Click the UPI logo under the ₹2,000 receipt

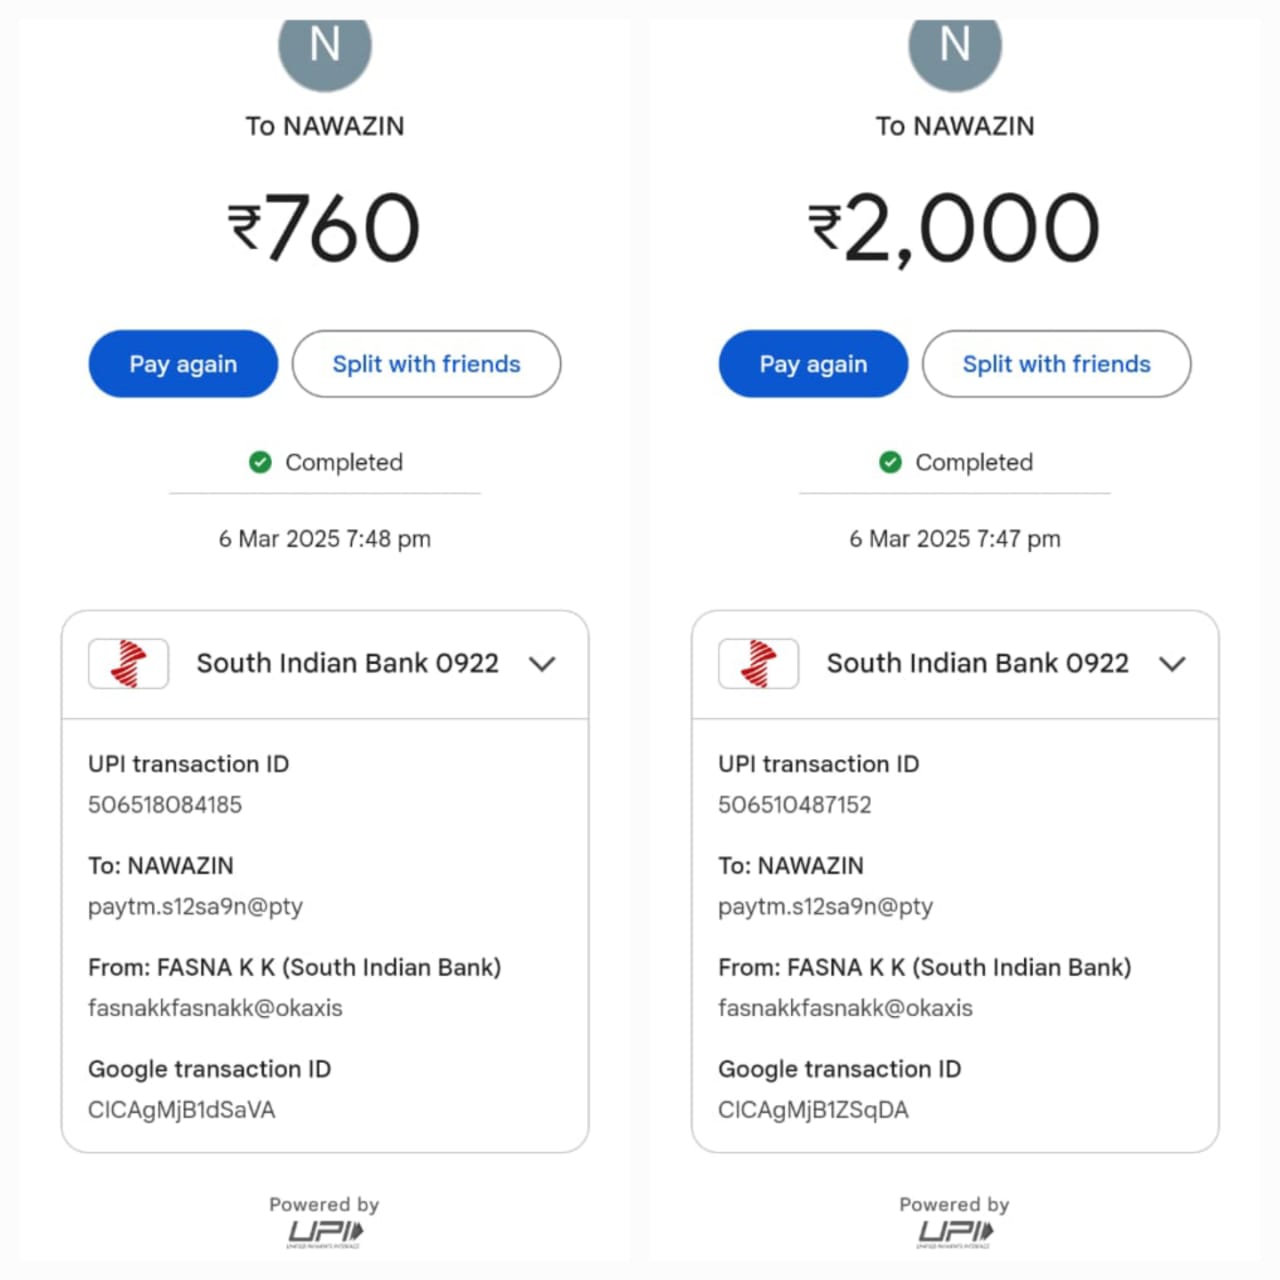click(x=955, y=1232)
